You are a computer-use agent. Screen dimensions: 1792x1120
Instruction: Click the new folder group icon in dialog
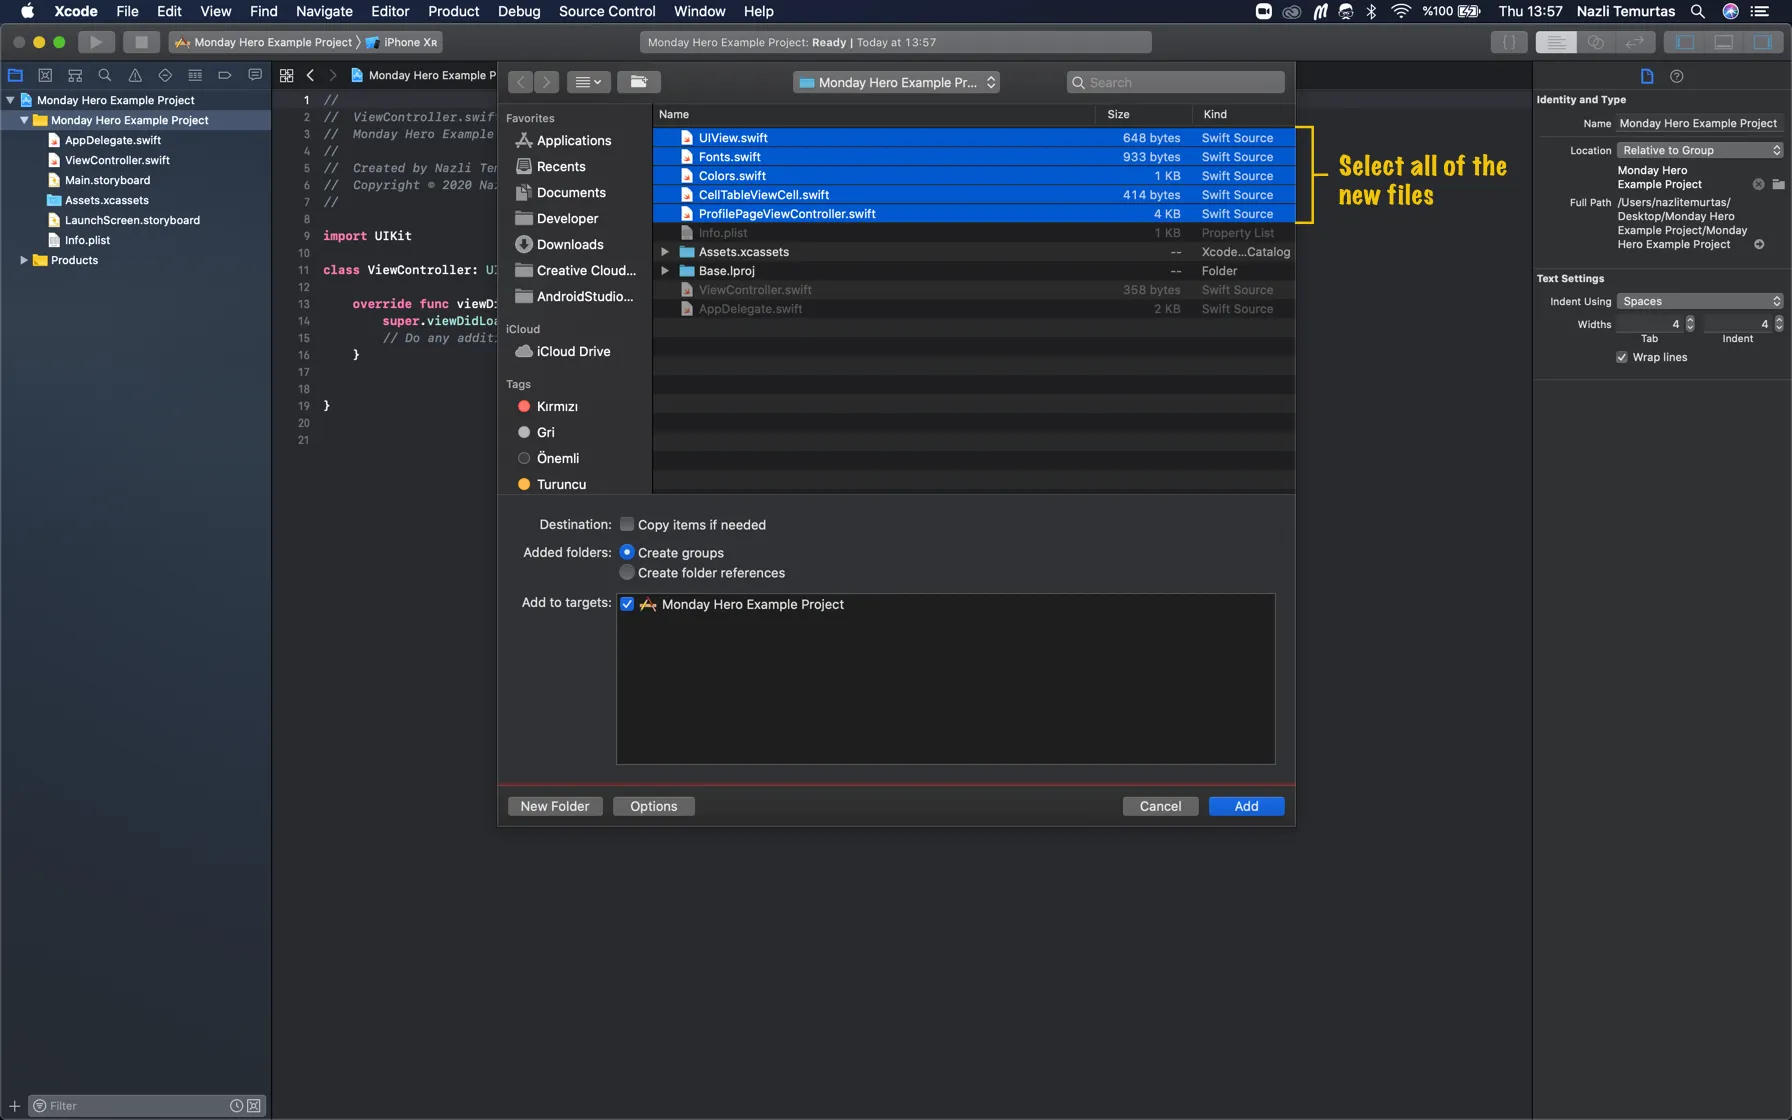pos(639,82)
